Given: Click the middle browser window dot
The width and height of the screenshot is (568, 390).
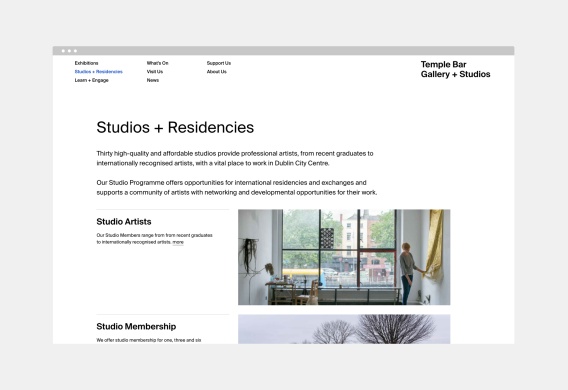Looking at the screenshot, I should click(x=69, y=51).
